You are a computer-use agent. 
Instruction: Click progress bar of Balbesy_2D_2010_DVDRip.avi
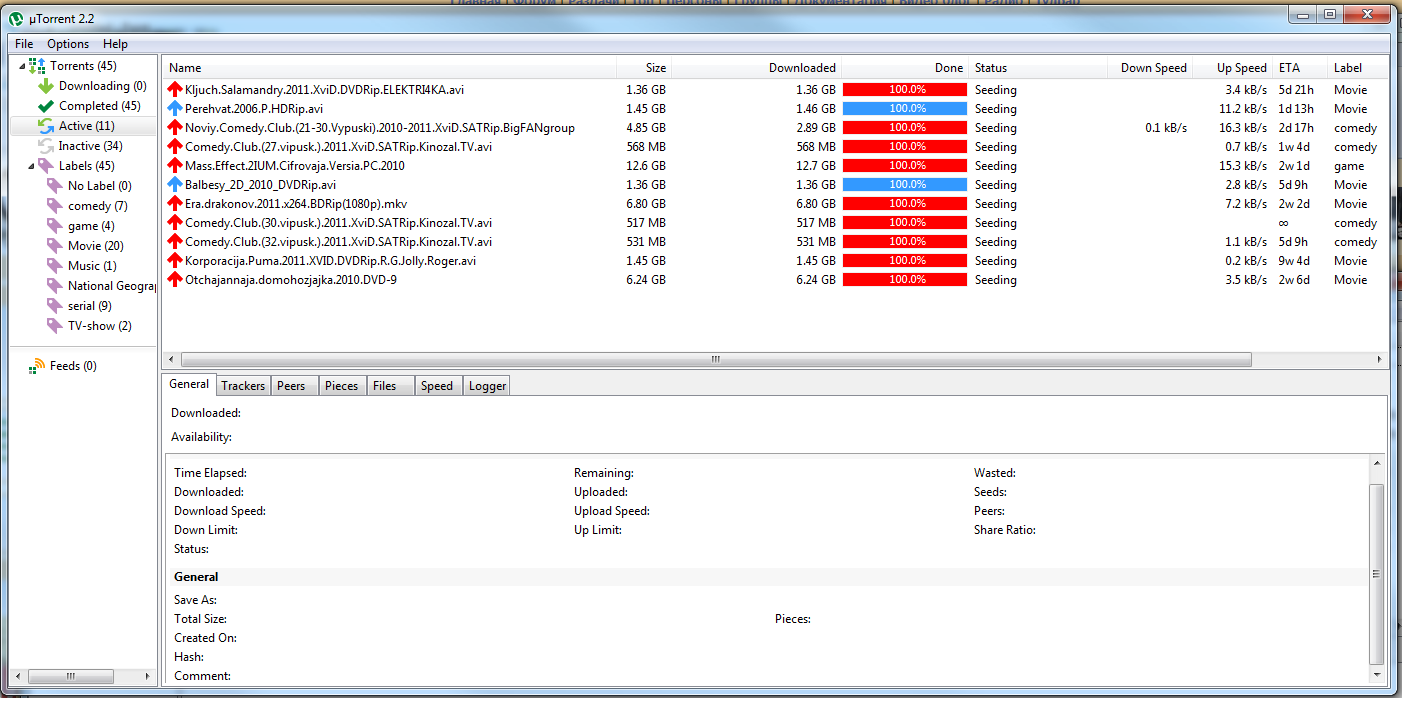click(x=905, y=185)
